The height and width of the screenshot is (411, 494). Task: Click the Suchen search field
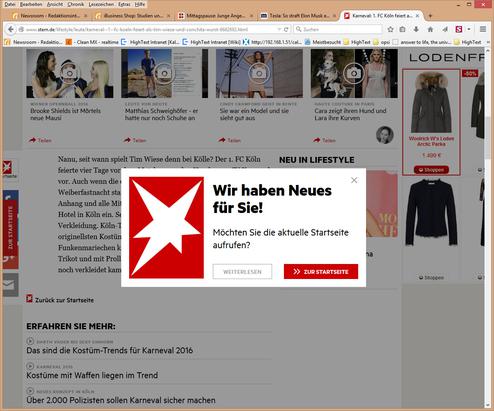[338, 29]
